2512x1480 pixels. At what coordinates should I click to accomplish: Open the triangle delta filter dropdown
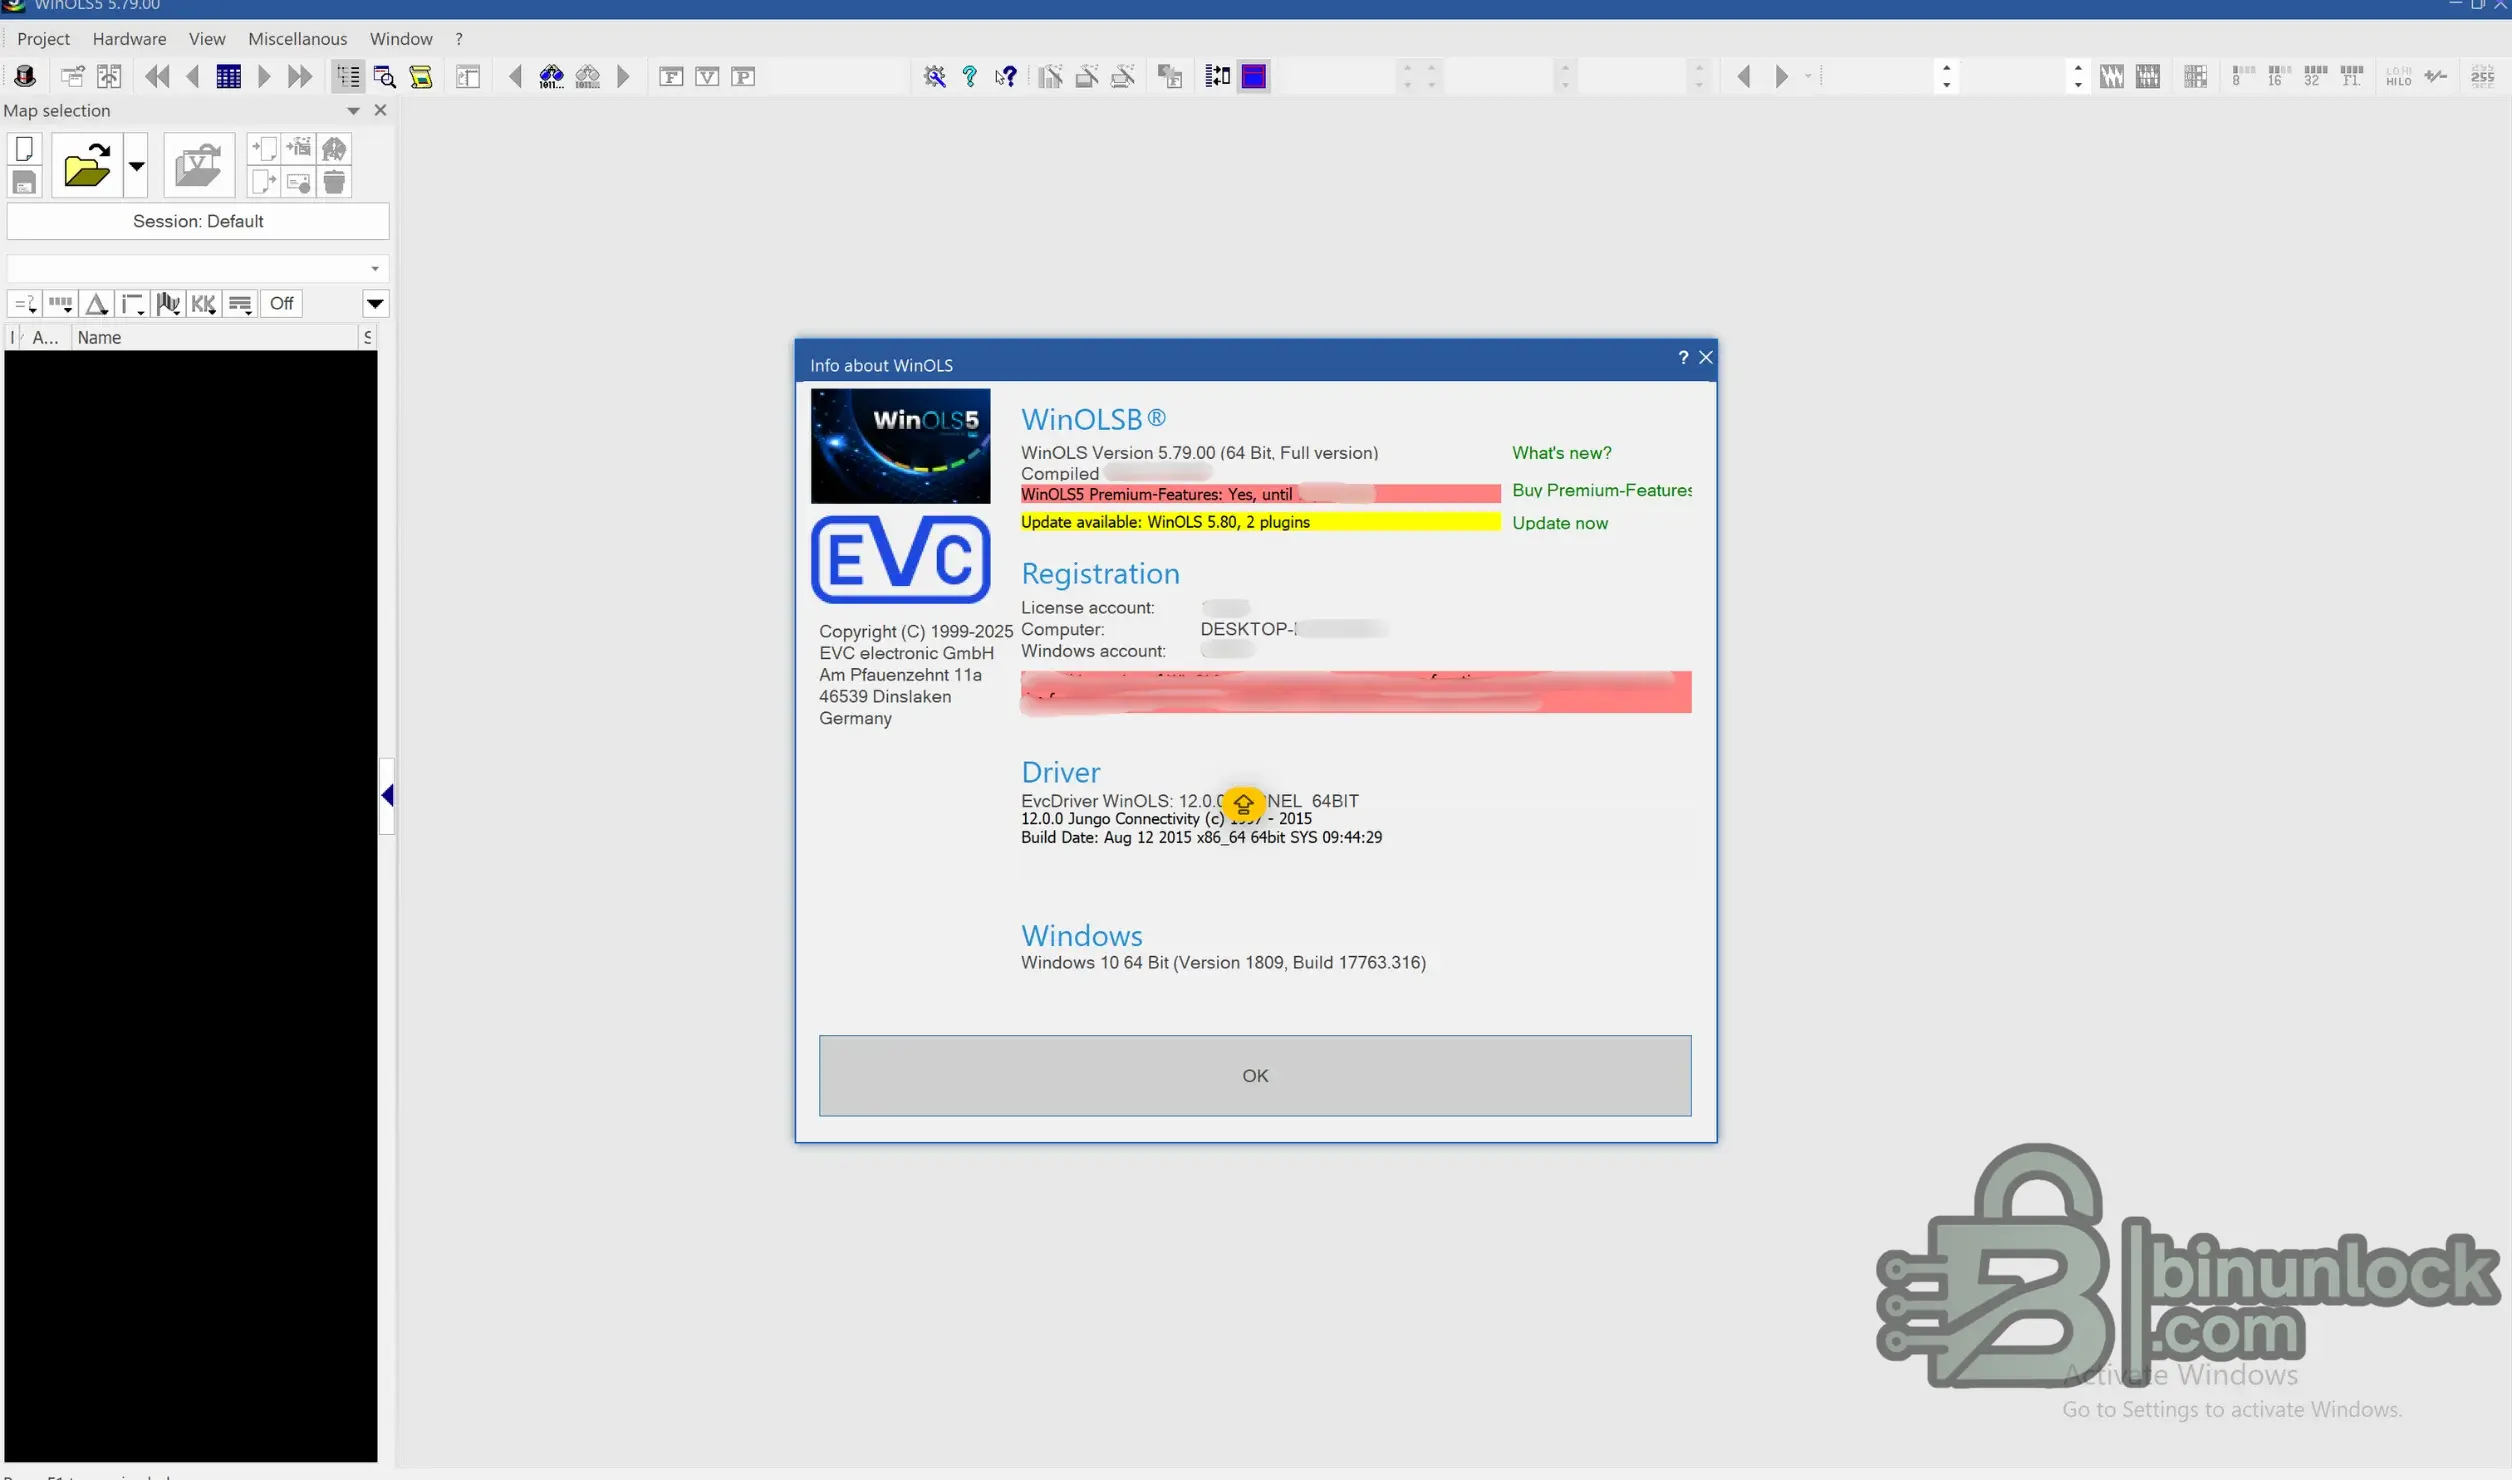97,304
